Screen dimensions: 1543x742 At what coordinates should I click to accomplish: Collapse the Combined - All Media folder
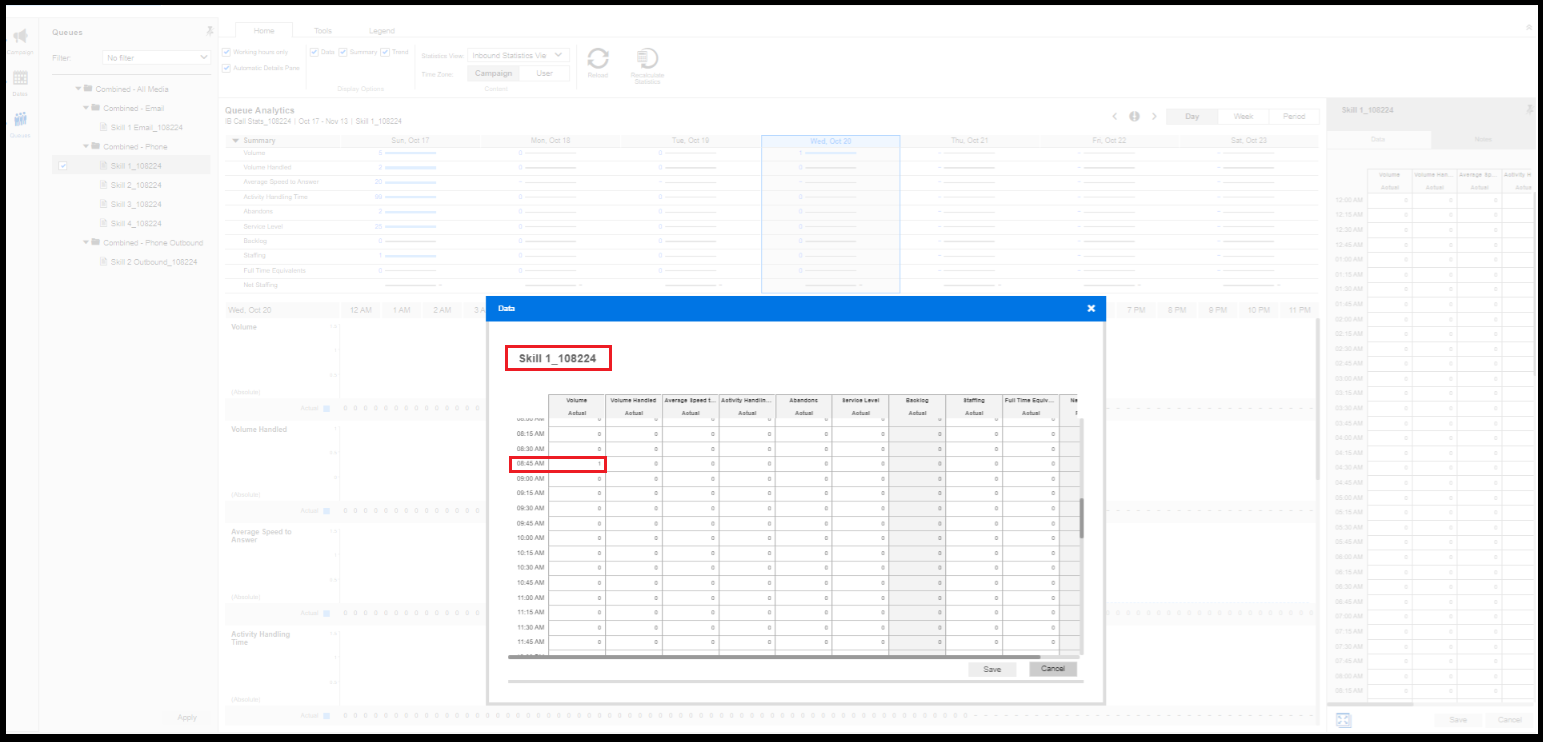[x=77, y=89]
